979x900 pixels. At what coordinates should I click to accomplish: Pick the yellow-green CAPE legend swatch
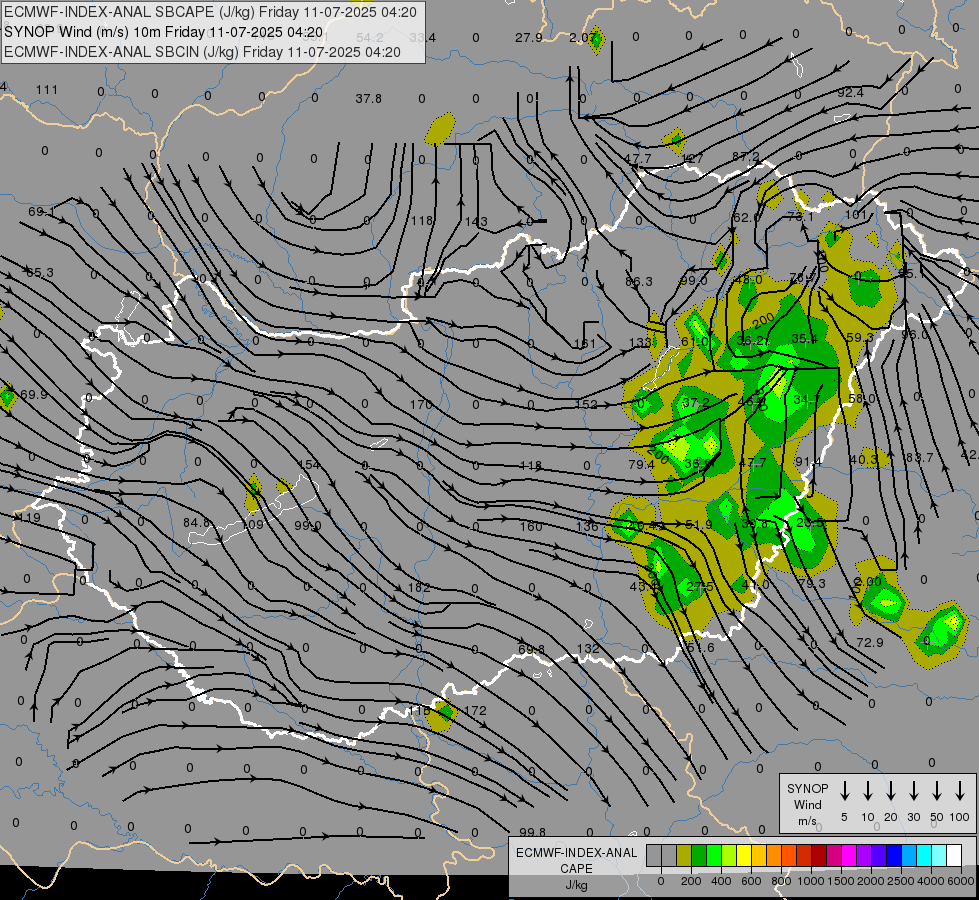point(729,855)
